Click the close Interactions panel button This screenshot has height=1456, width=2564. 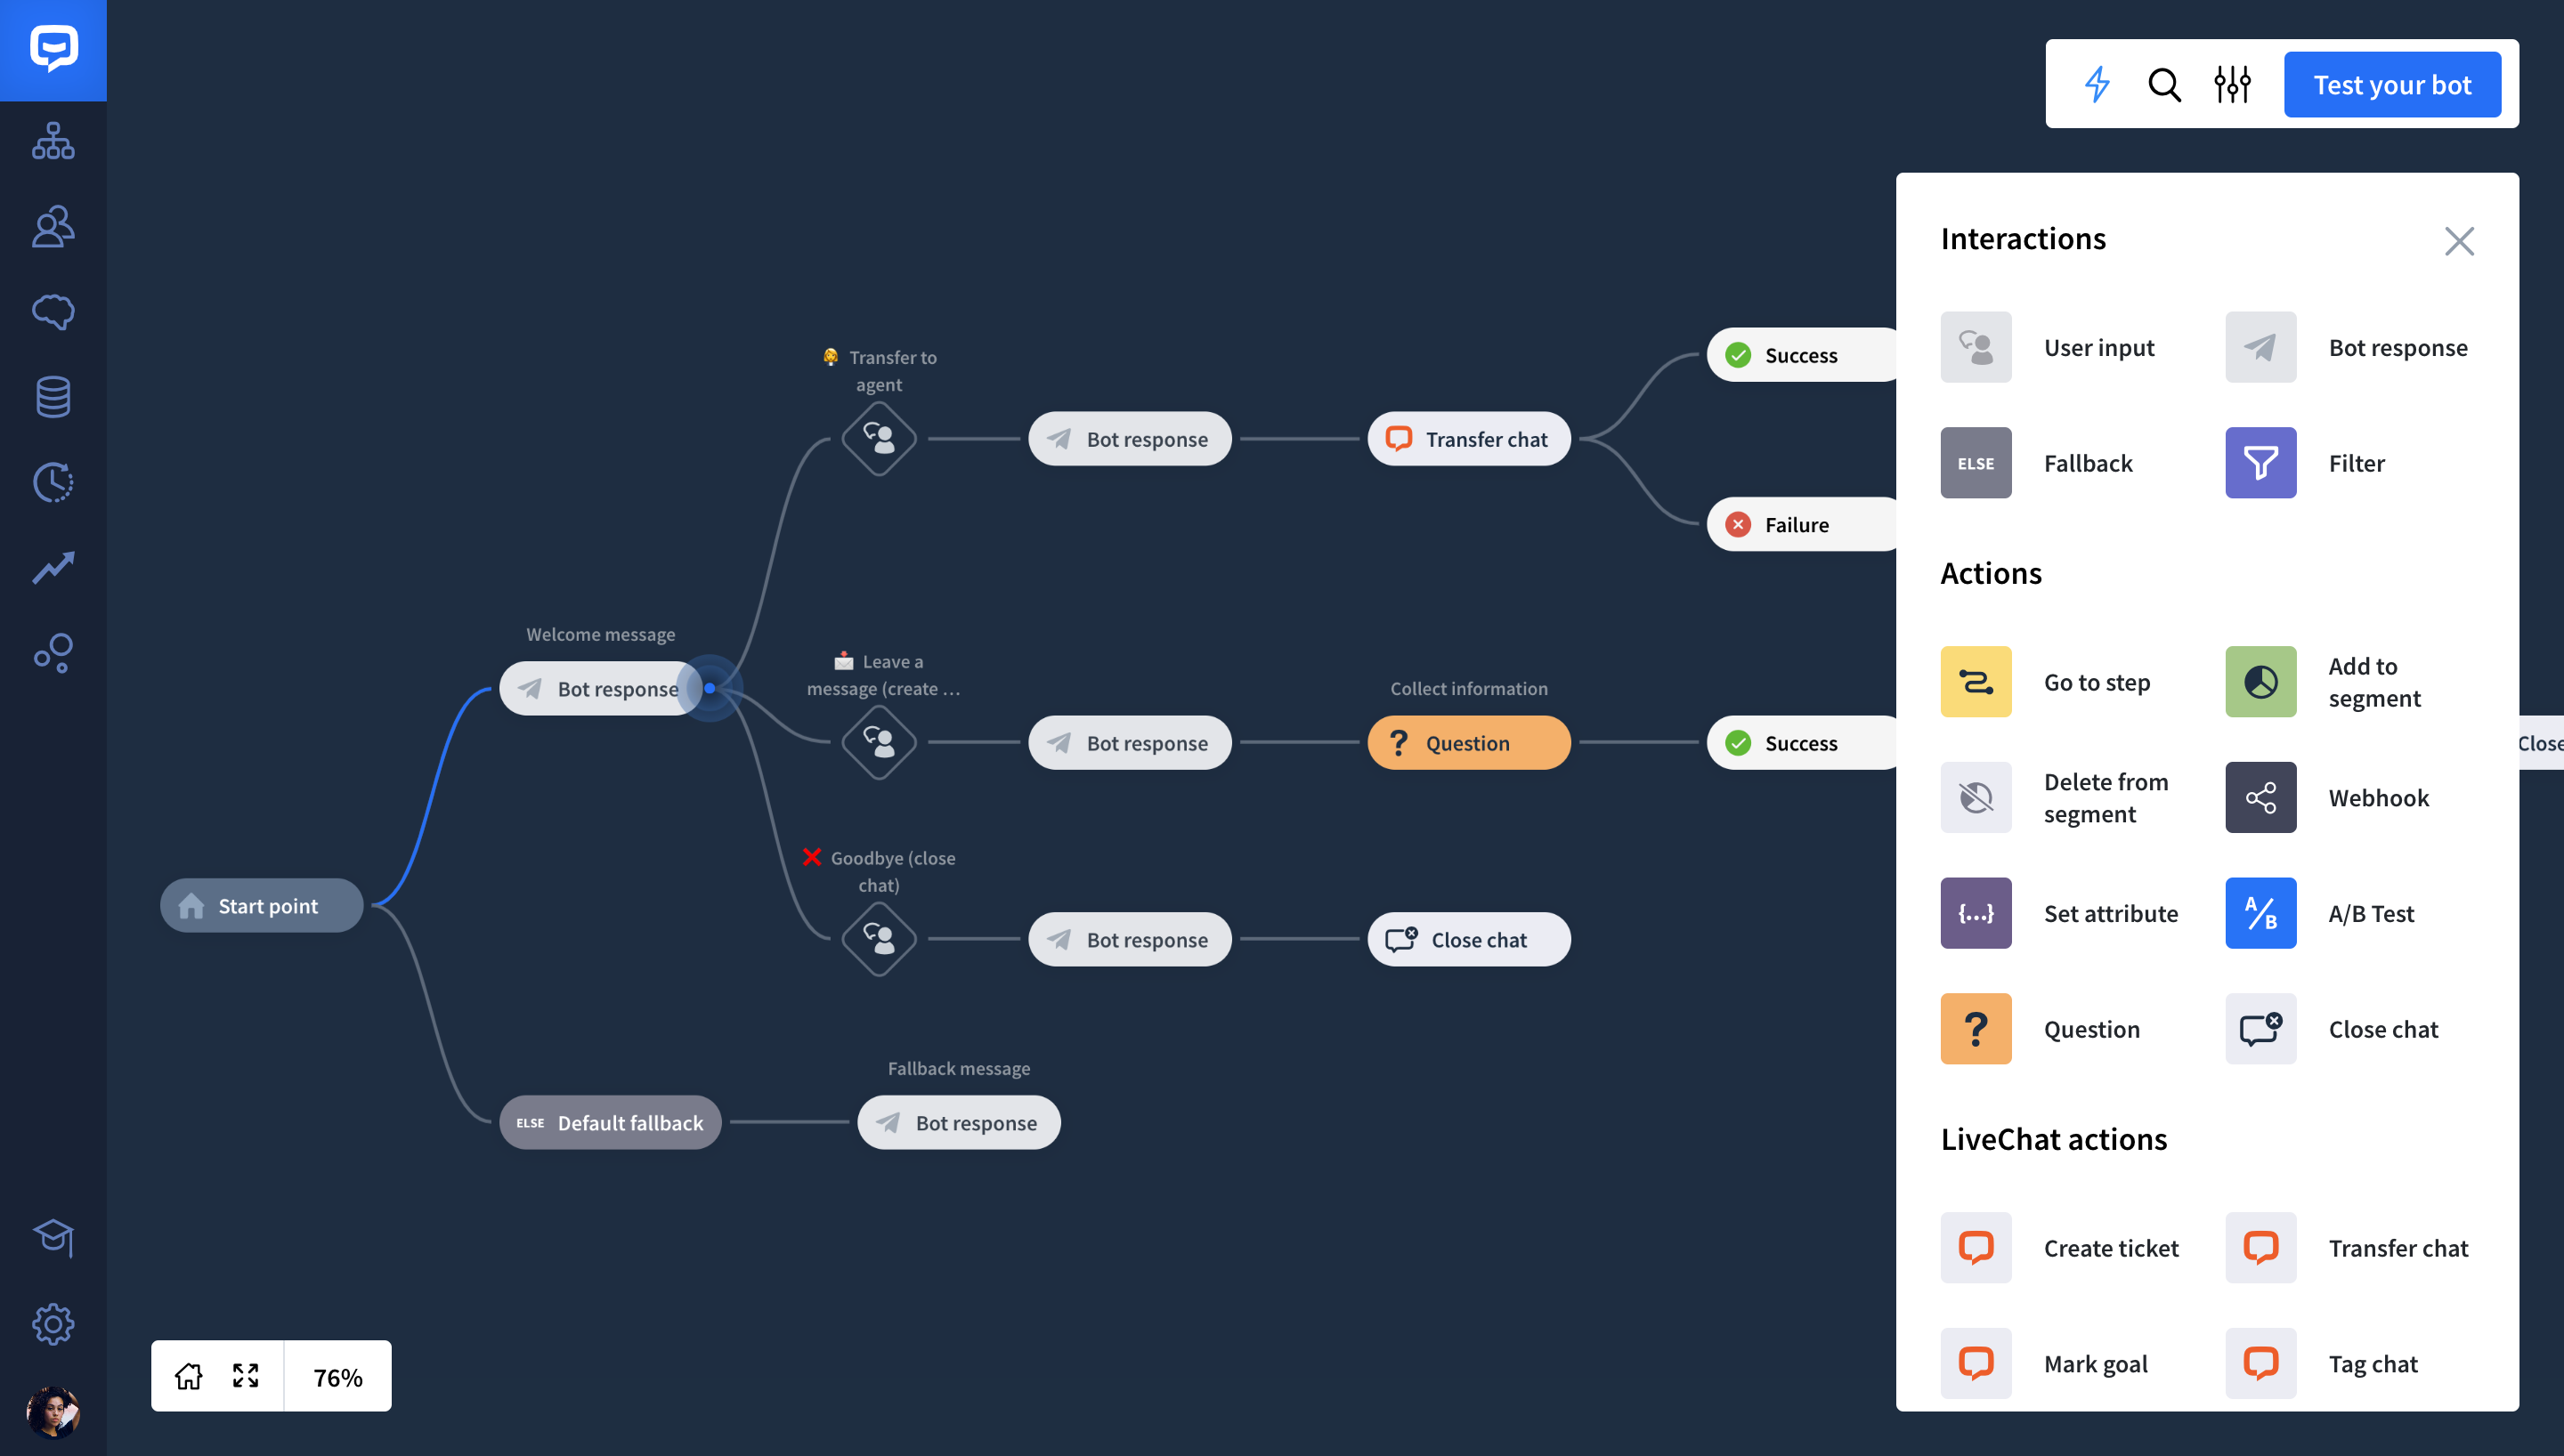[2460, 241]
